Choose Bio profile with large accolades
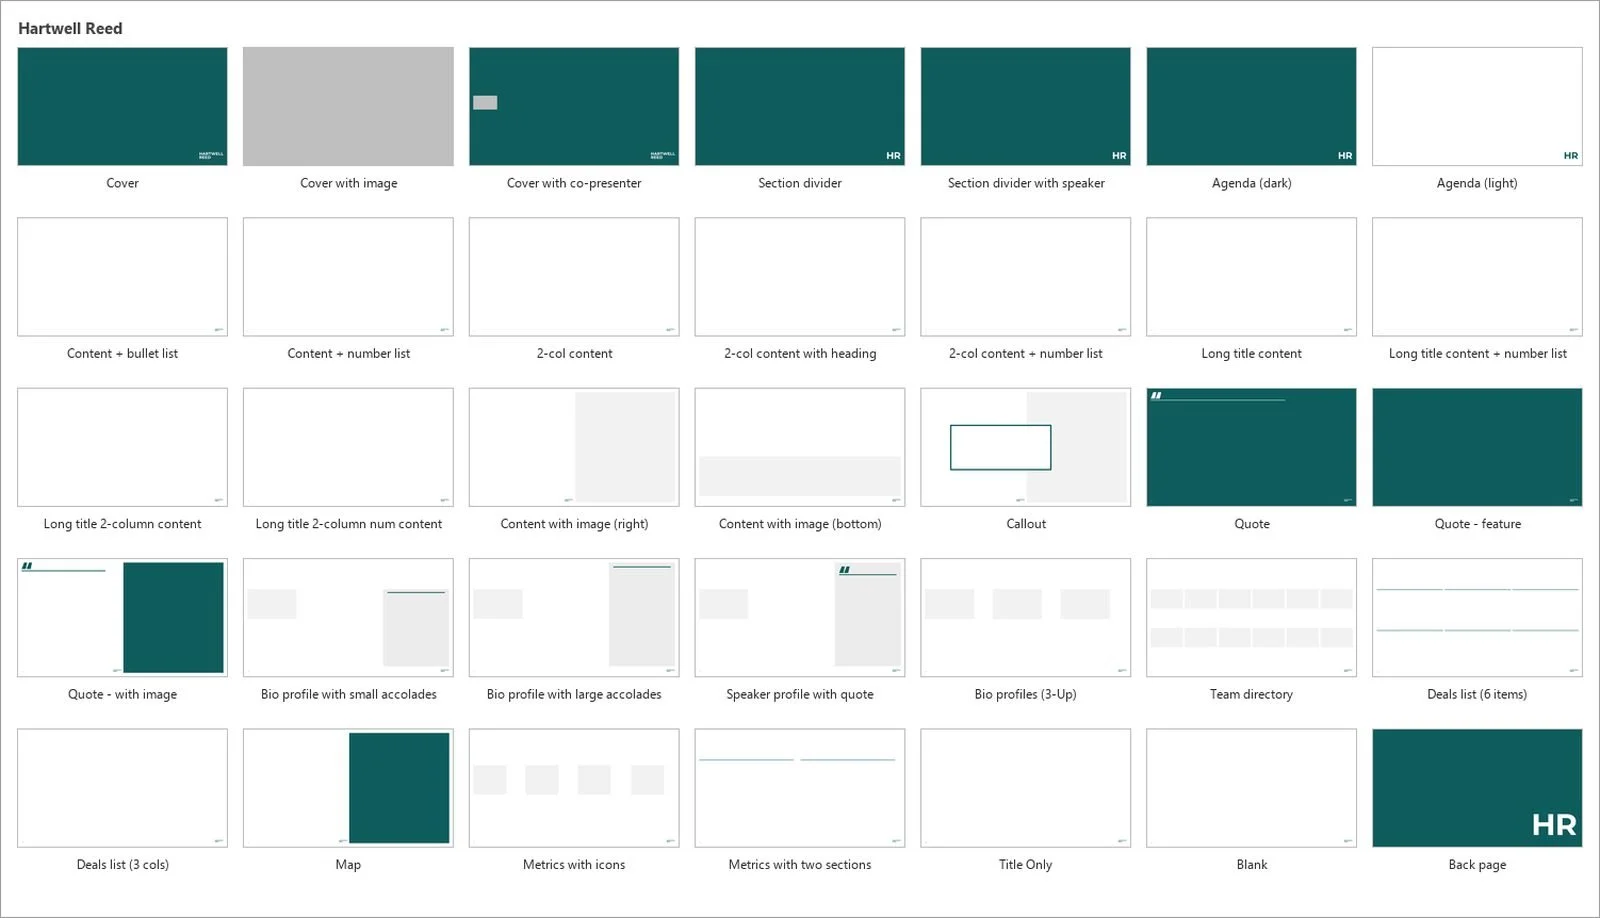This screenshot has height=918, width=1600. [574, 618]
